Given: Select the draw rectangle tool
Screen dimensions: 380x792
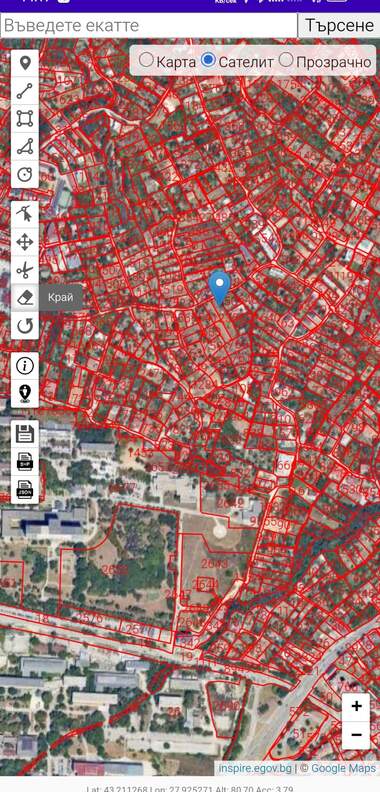Looking at the screenshot, I should (x=25, y=119).
